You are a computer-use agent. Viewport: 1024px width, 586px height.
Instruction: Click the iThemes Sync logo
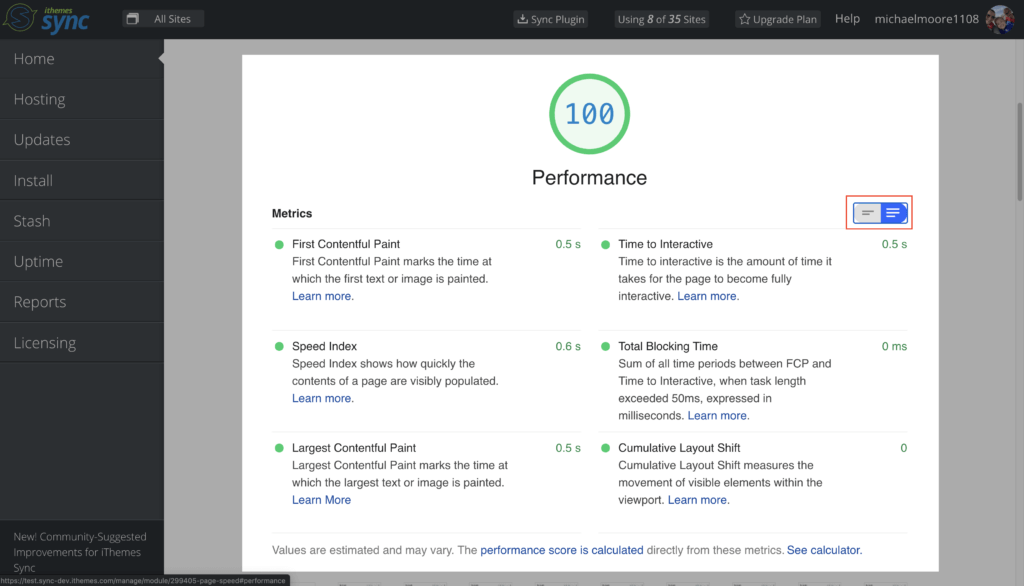click(46, 18)
